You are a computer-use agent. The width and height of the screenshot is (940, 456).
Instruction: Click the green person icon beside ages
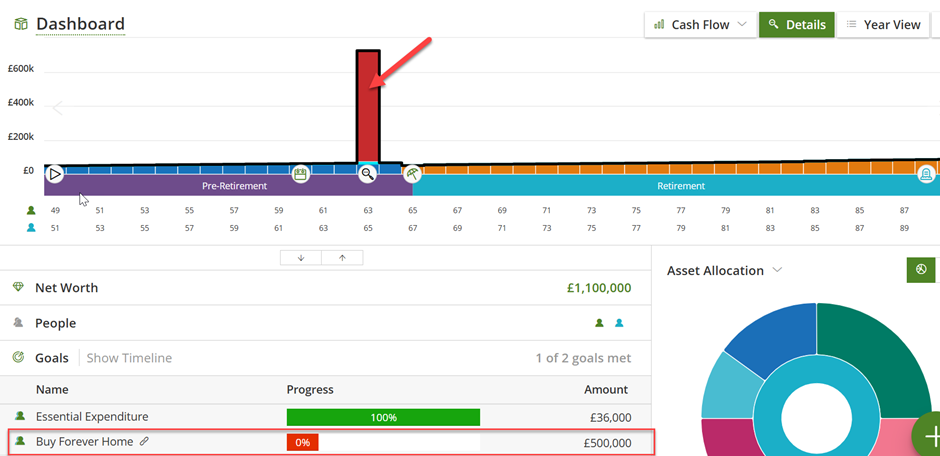point(31,210)
